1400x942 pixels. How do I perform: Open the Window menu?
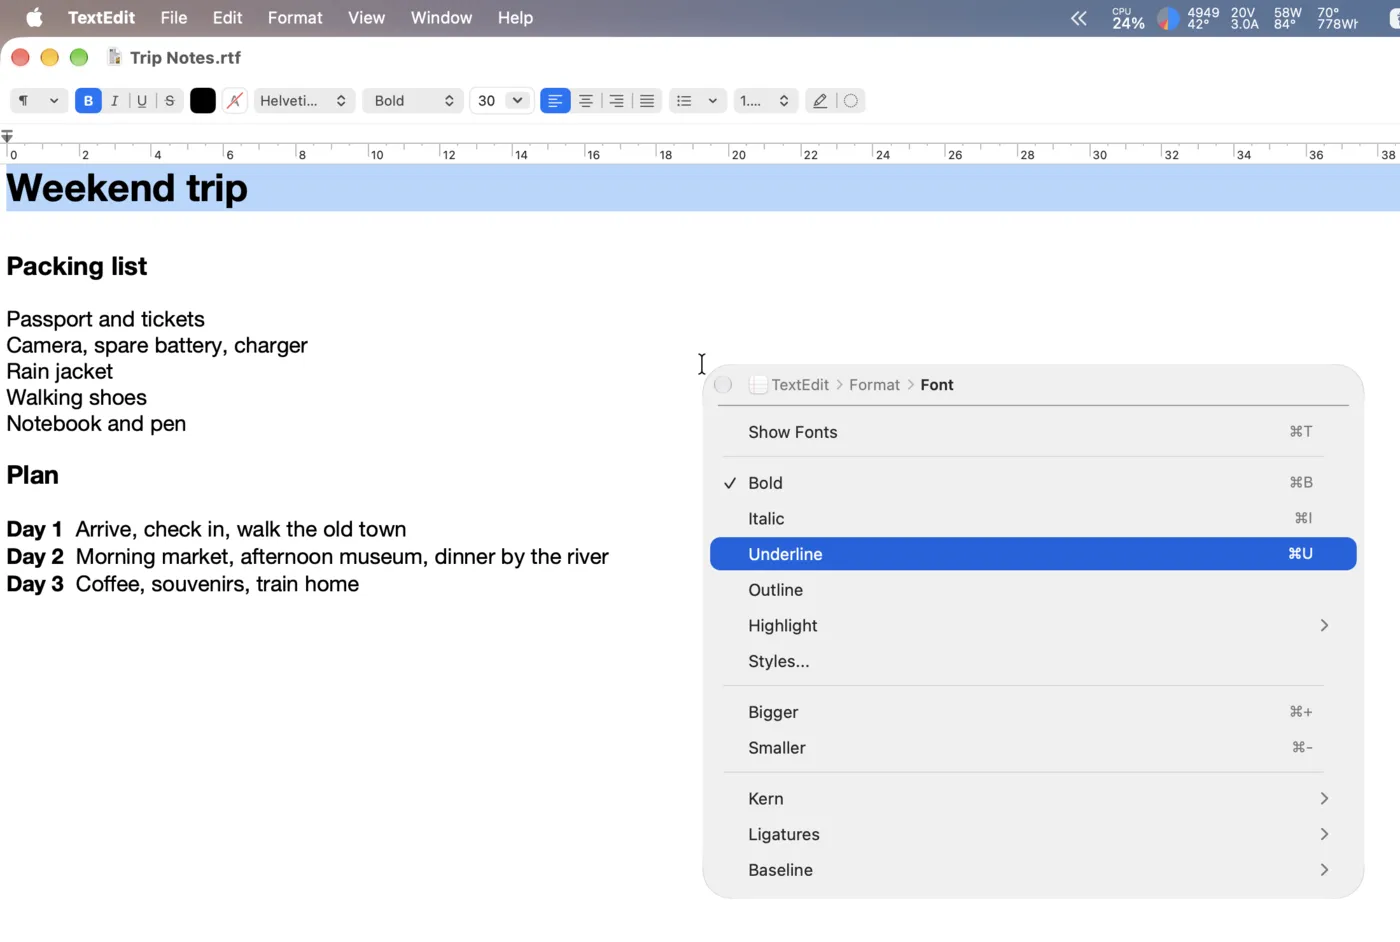tap(441, 18)
